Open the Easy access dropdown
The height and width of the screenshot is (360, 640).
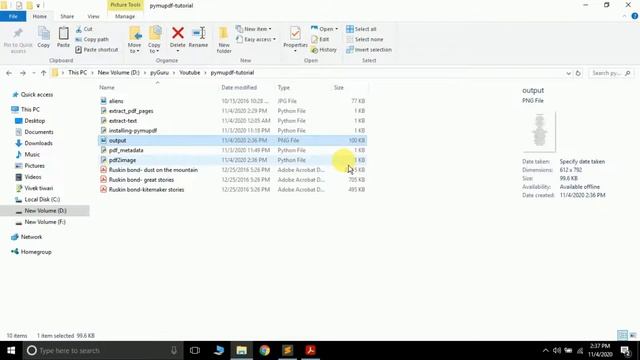256,39
